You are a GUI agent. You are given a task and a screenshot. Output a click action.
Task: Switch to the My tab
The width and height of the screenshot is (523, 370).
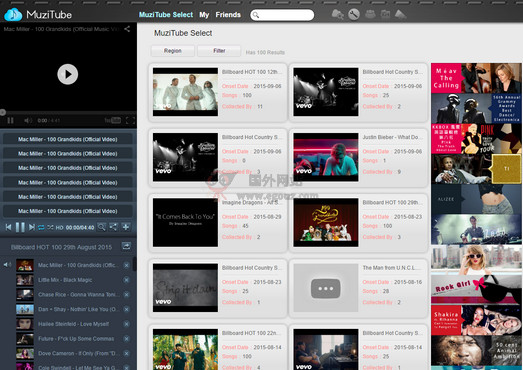click(x=204, y=15)
